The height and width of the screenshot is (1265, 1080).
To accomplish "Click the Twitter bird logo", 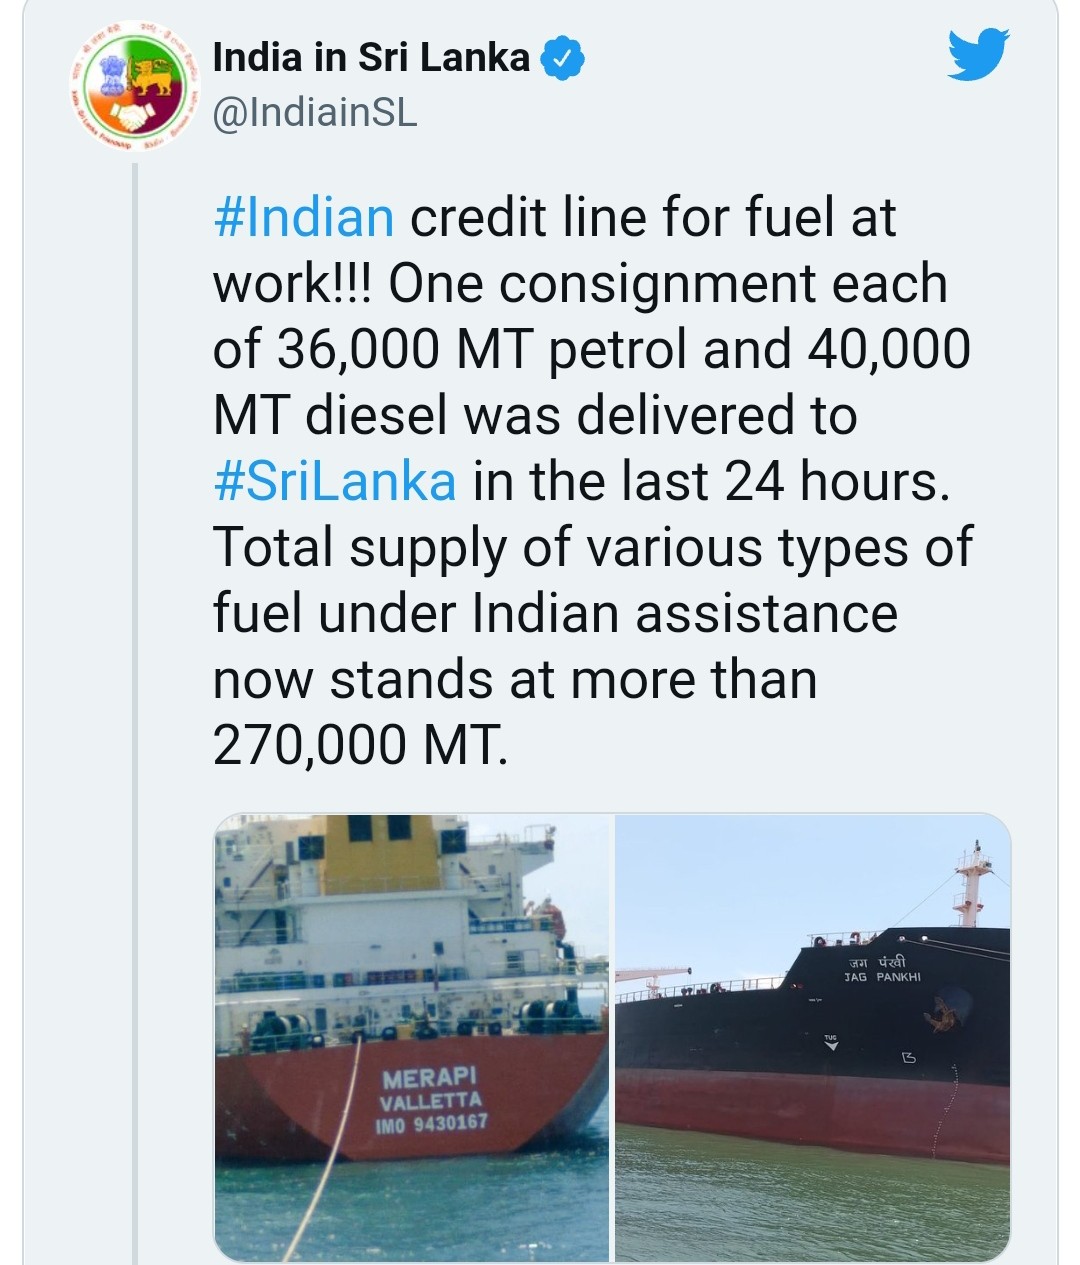I will tap(978, 55).
